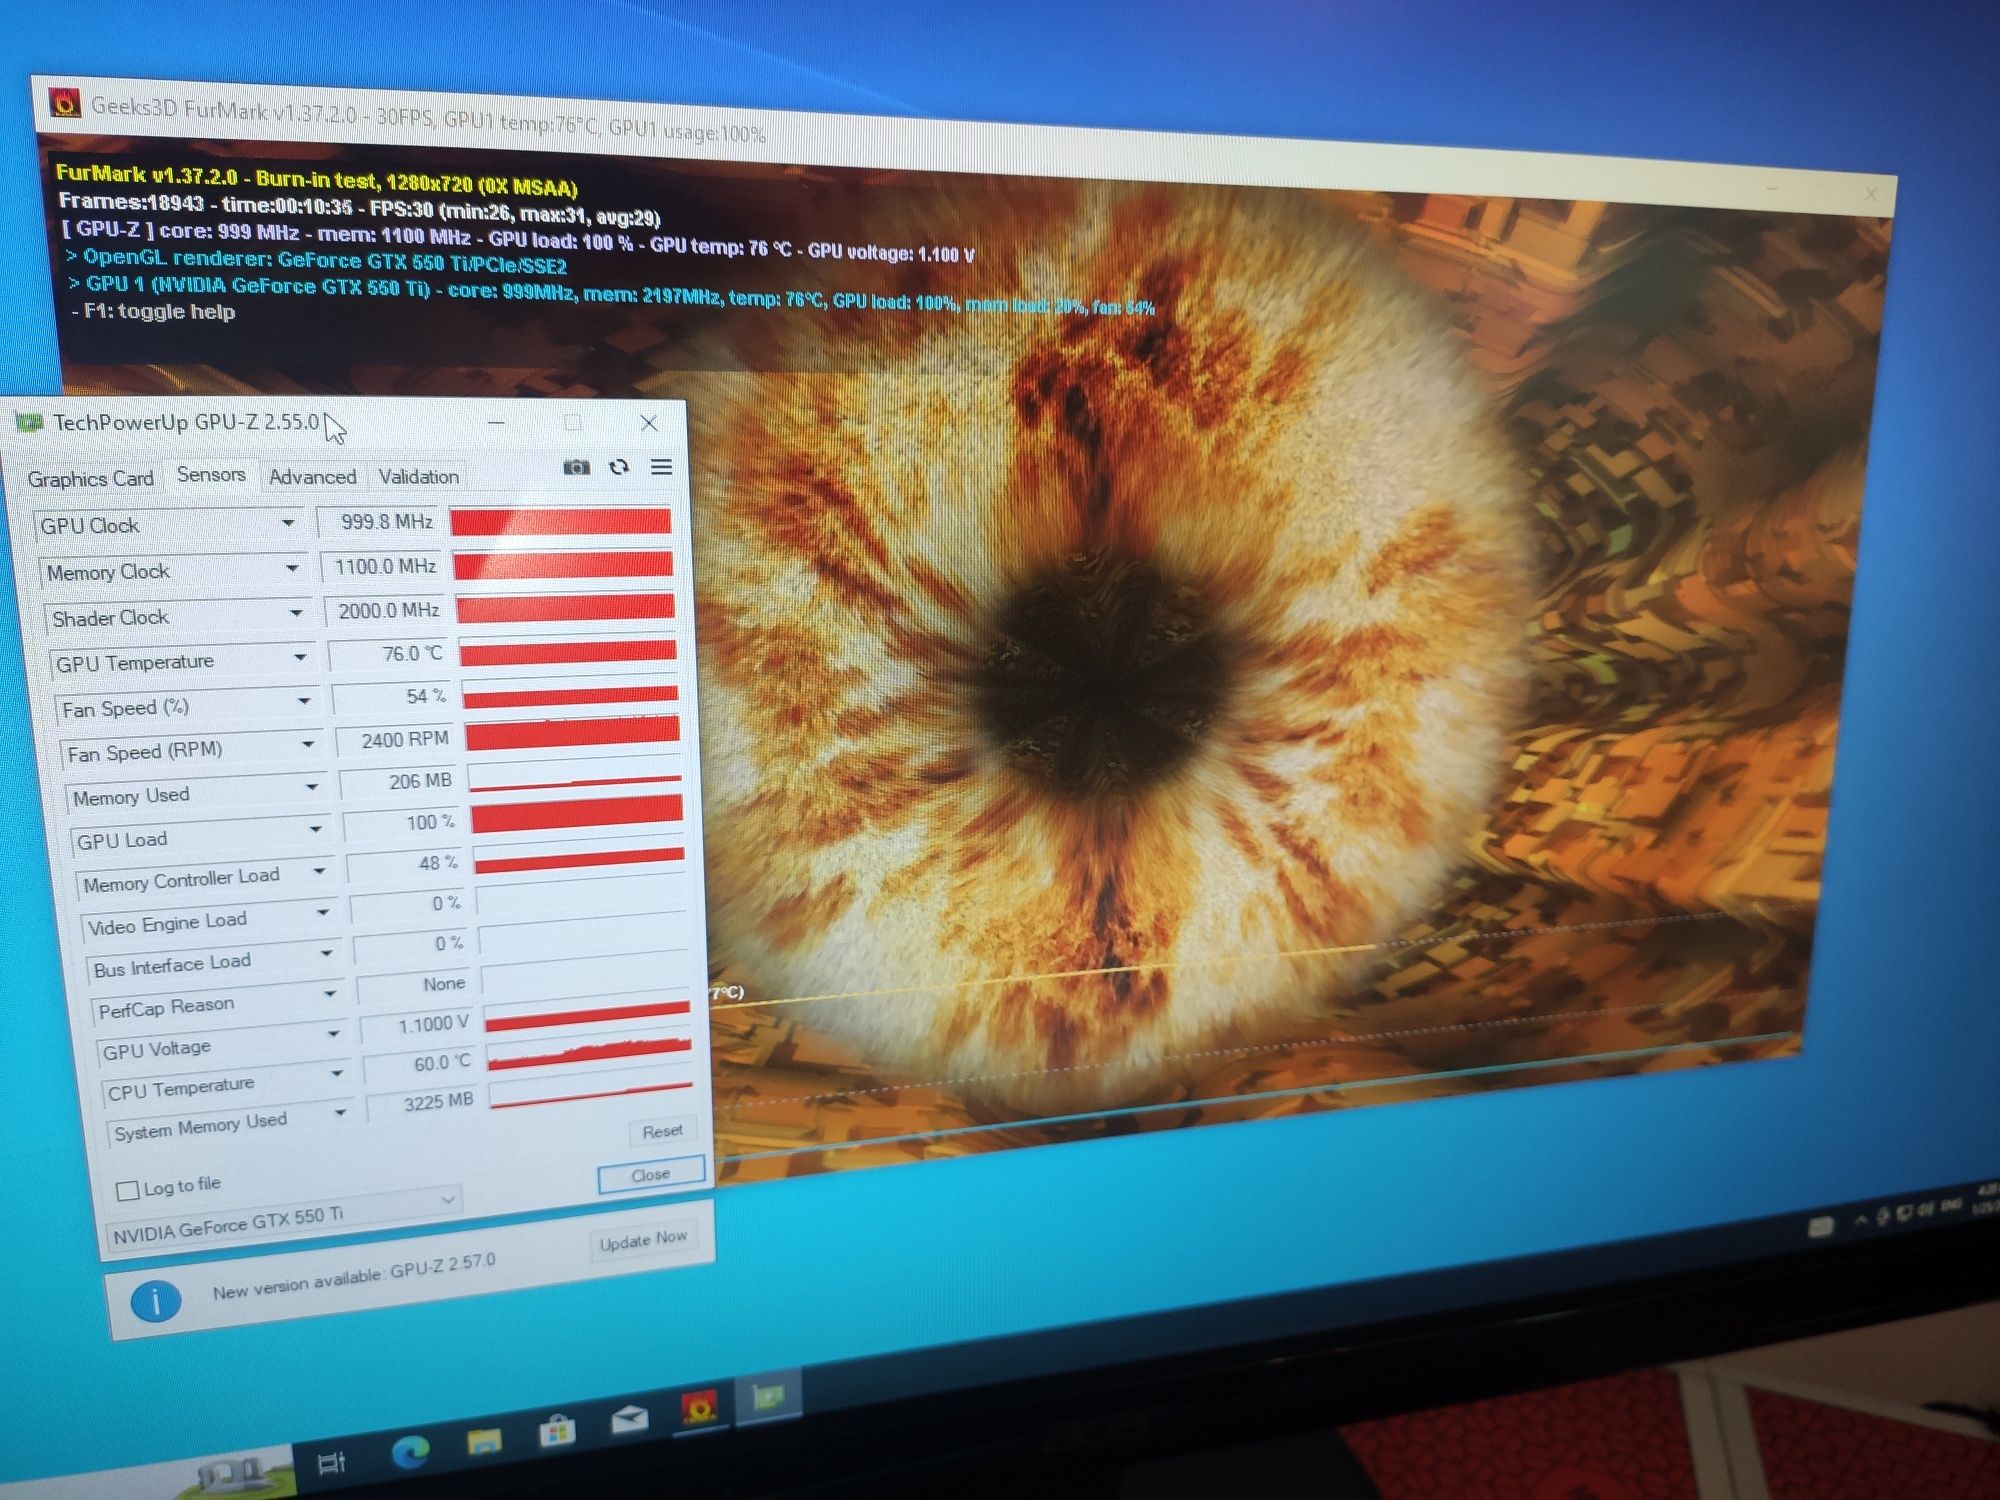Click the Update Now button
Screen dimensions: 2000x1500
coord(643,1241)
